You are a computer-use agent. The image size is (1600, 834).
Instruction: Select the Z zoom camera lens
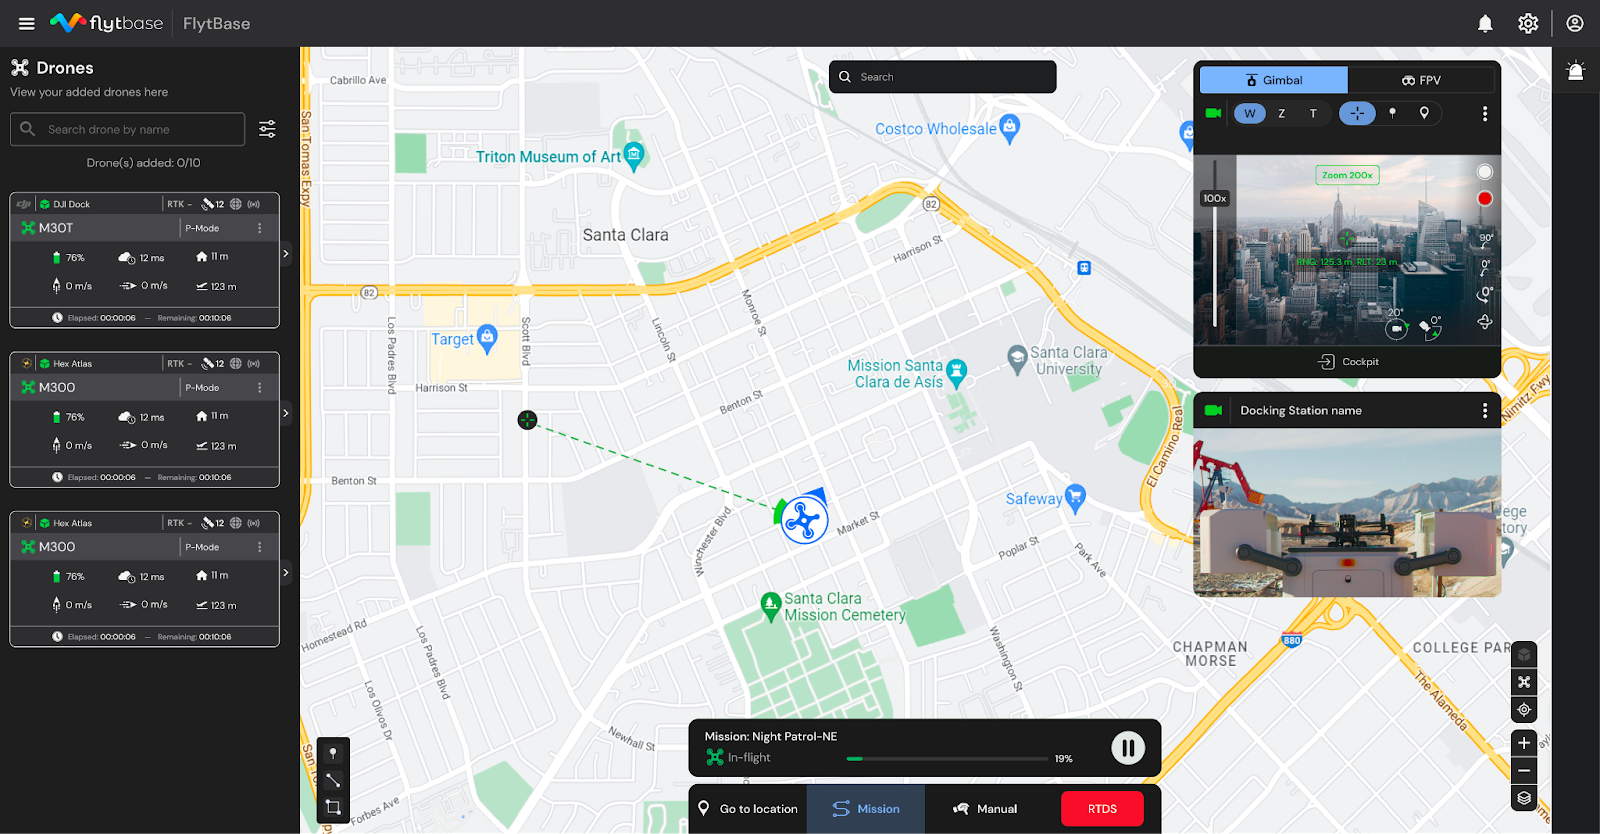[1281, 113]
